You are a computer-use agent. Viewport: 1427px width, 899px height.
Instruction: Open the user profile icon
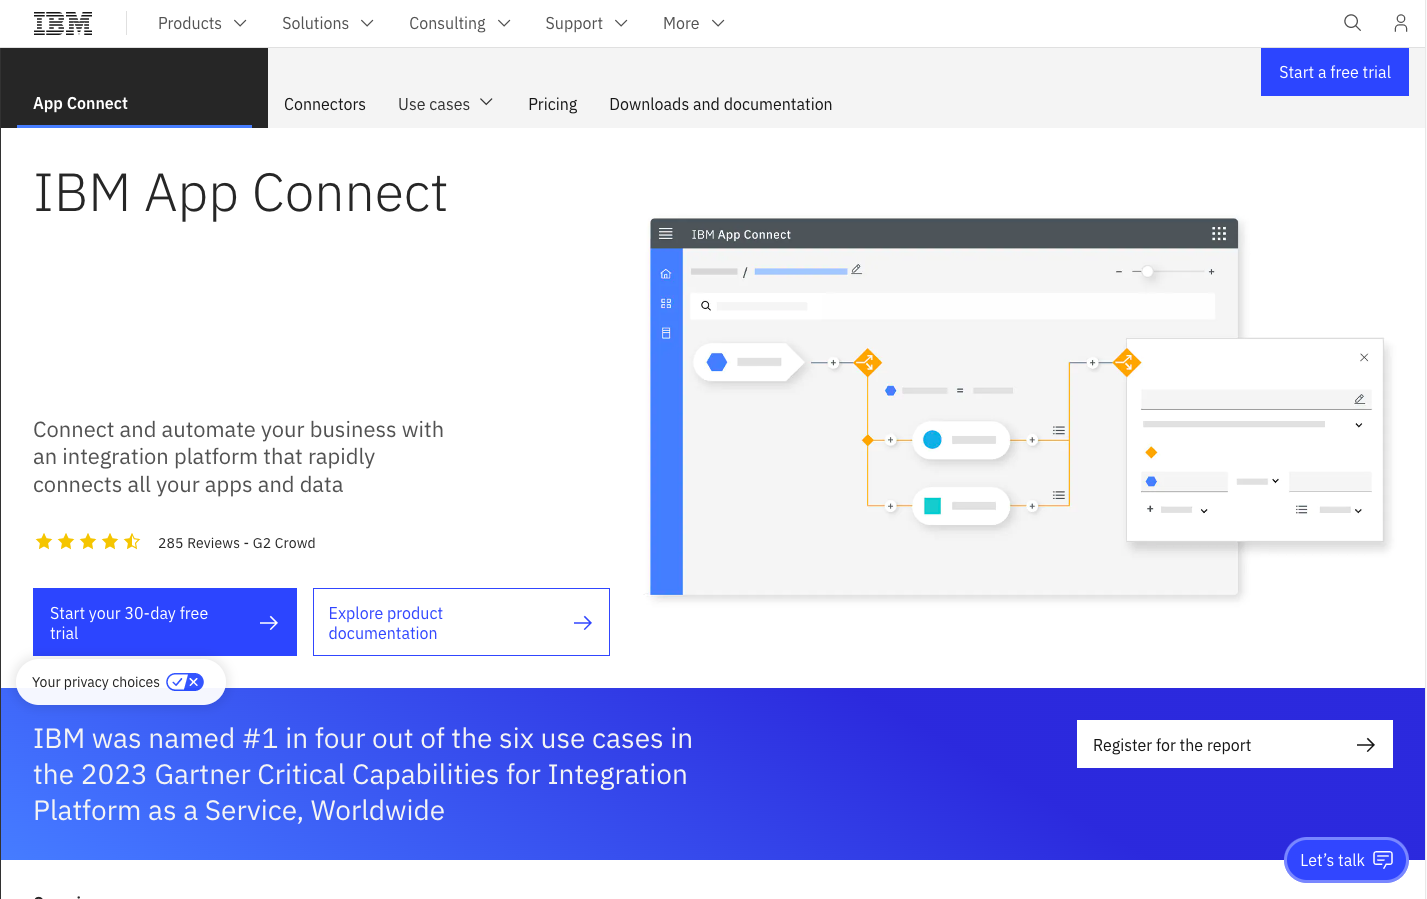pyautogui.click(x=1401, y=23)
